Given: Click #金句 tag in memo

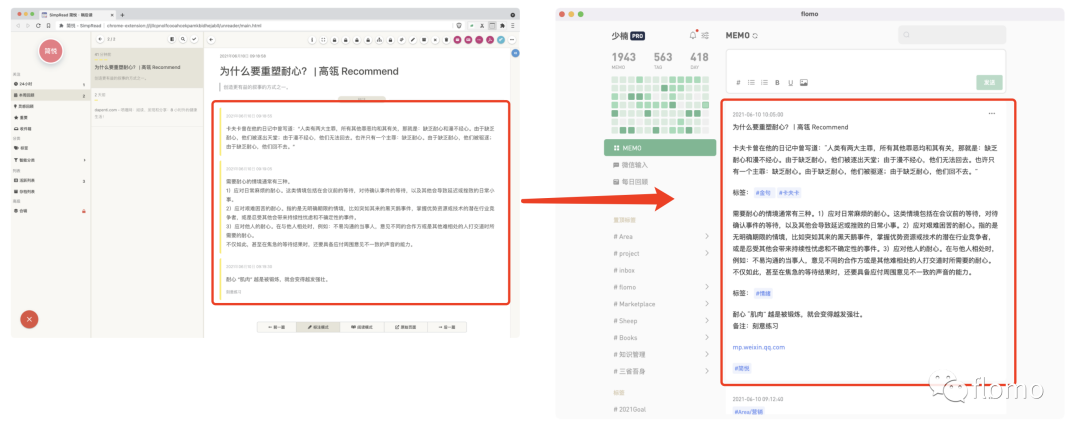Looking at the screenshot, I should tap(764, 193).
